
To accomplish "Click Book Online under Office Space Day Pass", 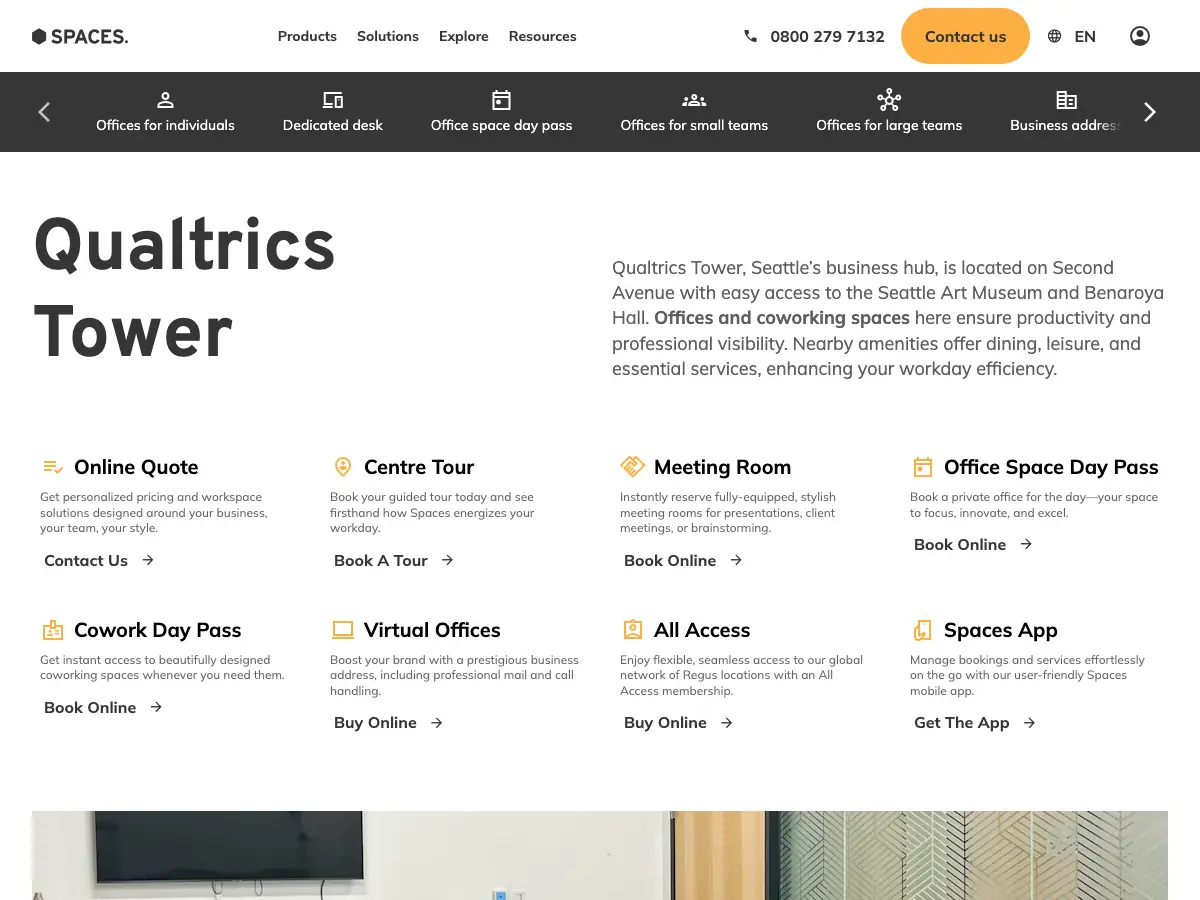I will click(x=960, y=544).
